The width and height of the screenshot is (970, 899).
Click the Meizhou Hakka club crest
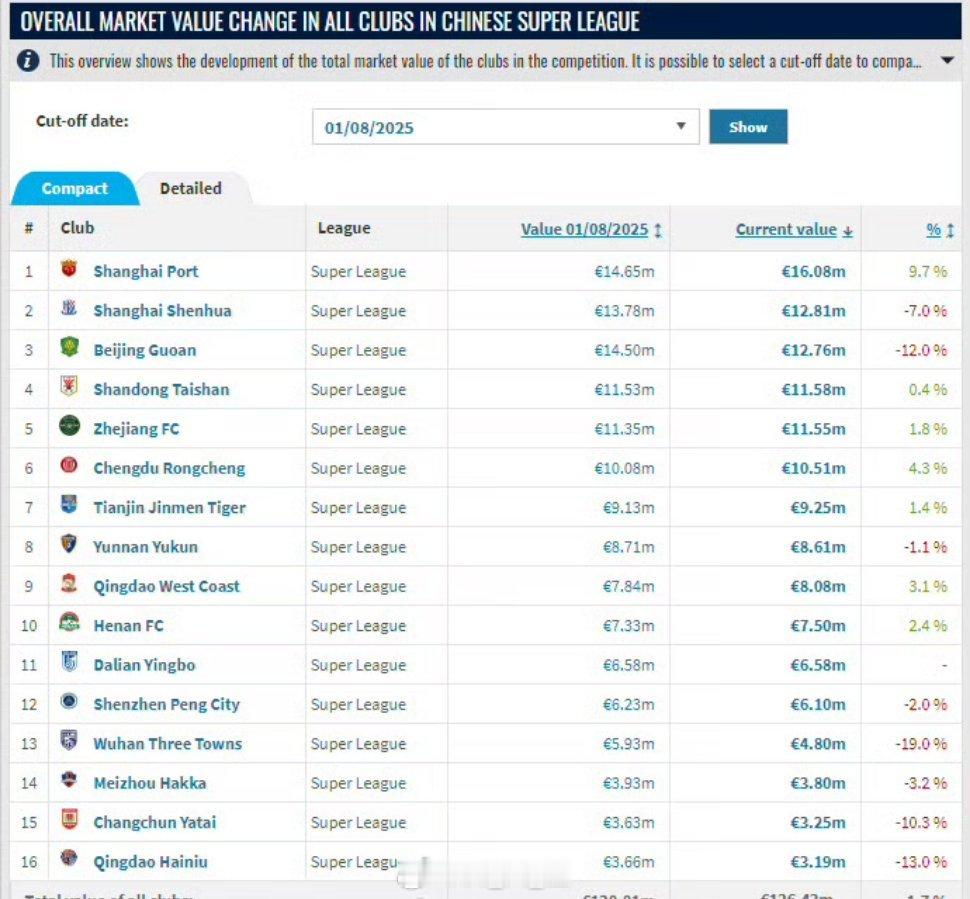(69, 780)
